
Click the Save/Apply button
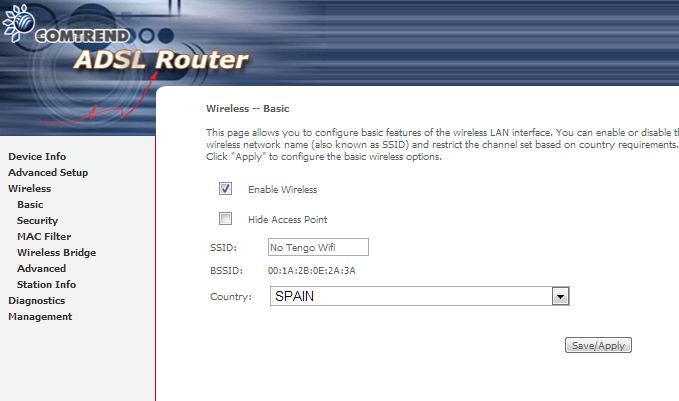coord(598,345)
